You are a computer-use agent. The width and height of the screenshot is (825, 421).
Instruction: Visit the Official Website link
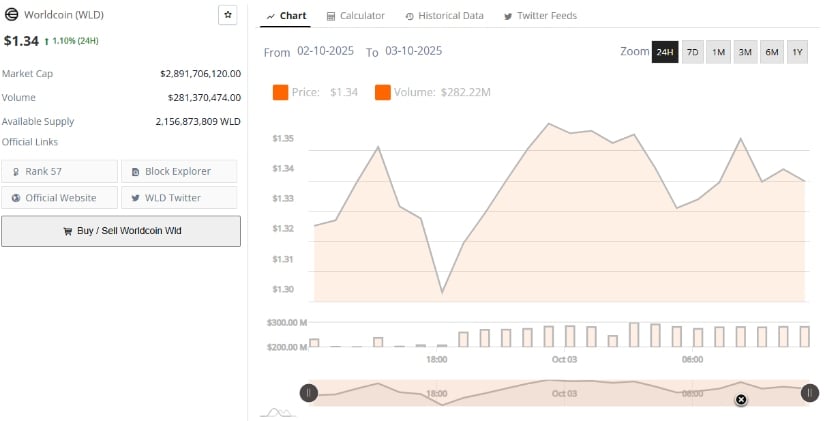coord(59,198)
